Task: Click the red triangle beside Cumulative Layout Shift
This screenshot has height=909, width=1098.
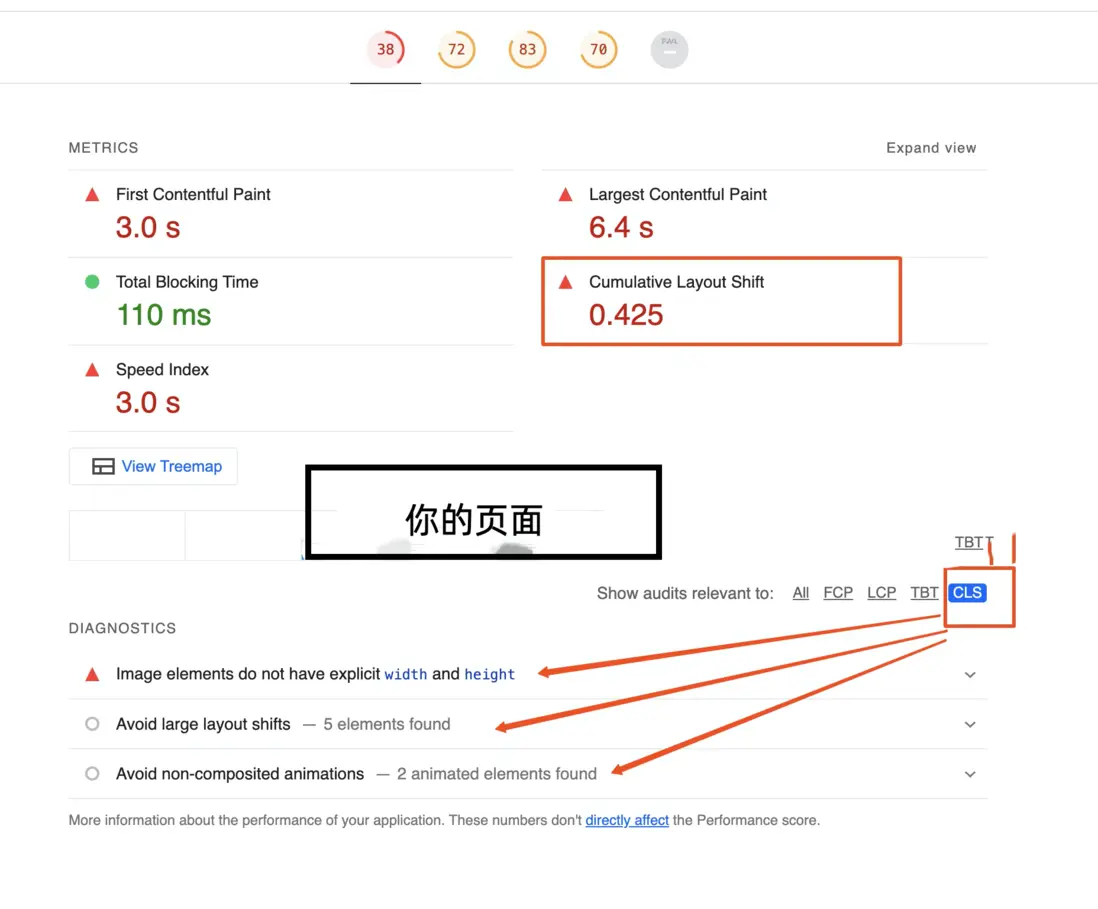Action: tap(565, 282)
